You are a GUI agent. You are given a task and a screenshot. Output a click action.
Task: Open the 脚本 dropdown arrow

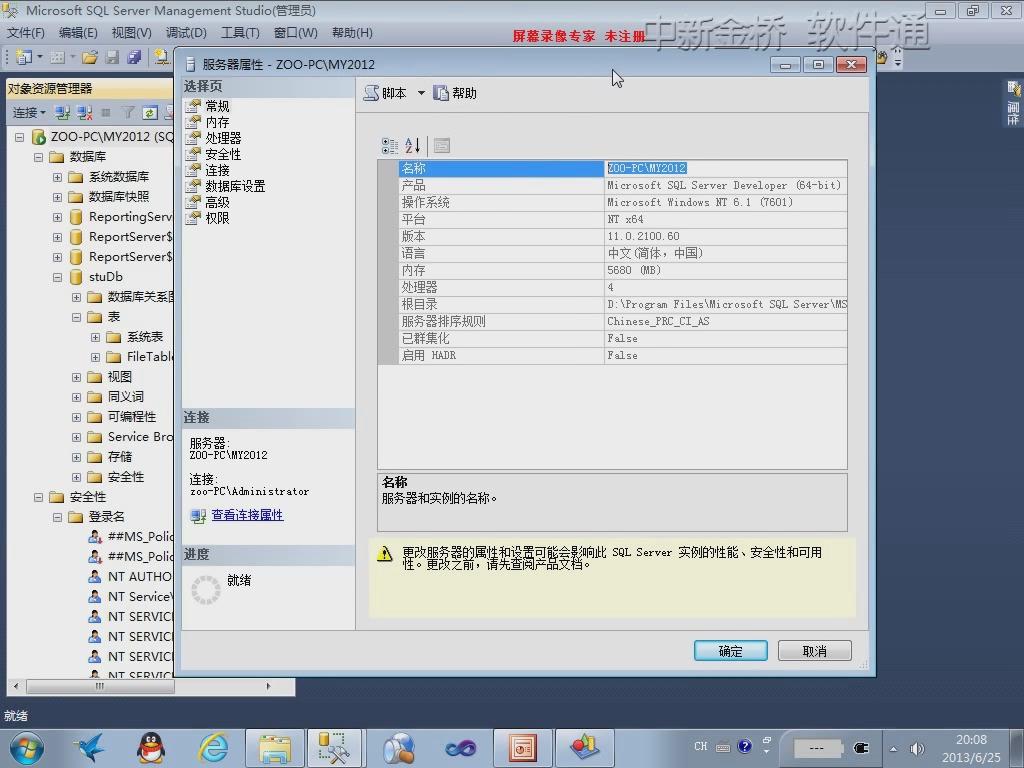421,93
